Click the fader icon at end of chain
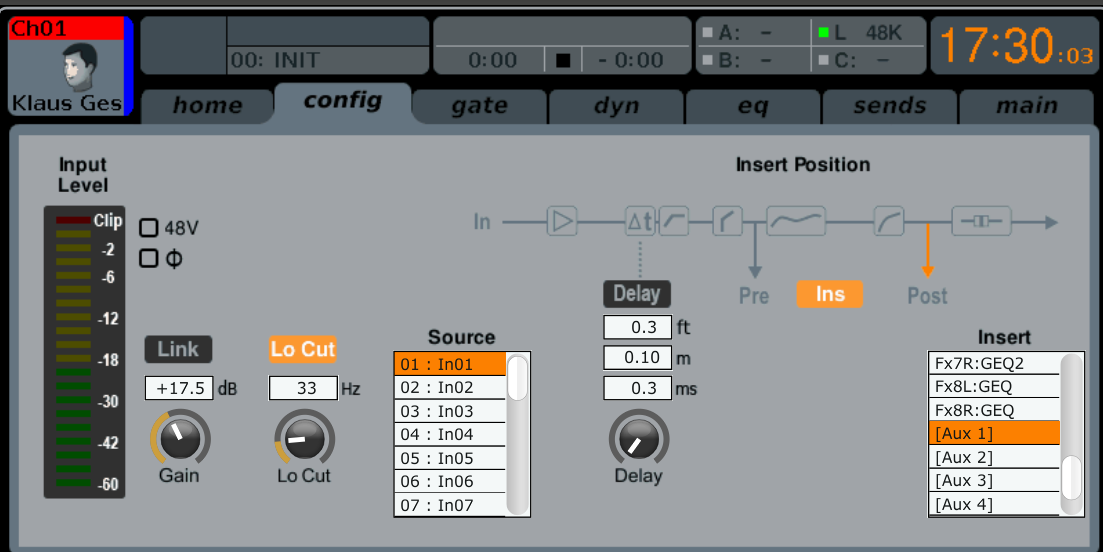Viewport: 1103px width, 552px height. 981,222
